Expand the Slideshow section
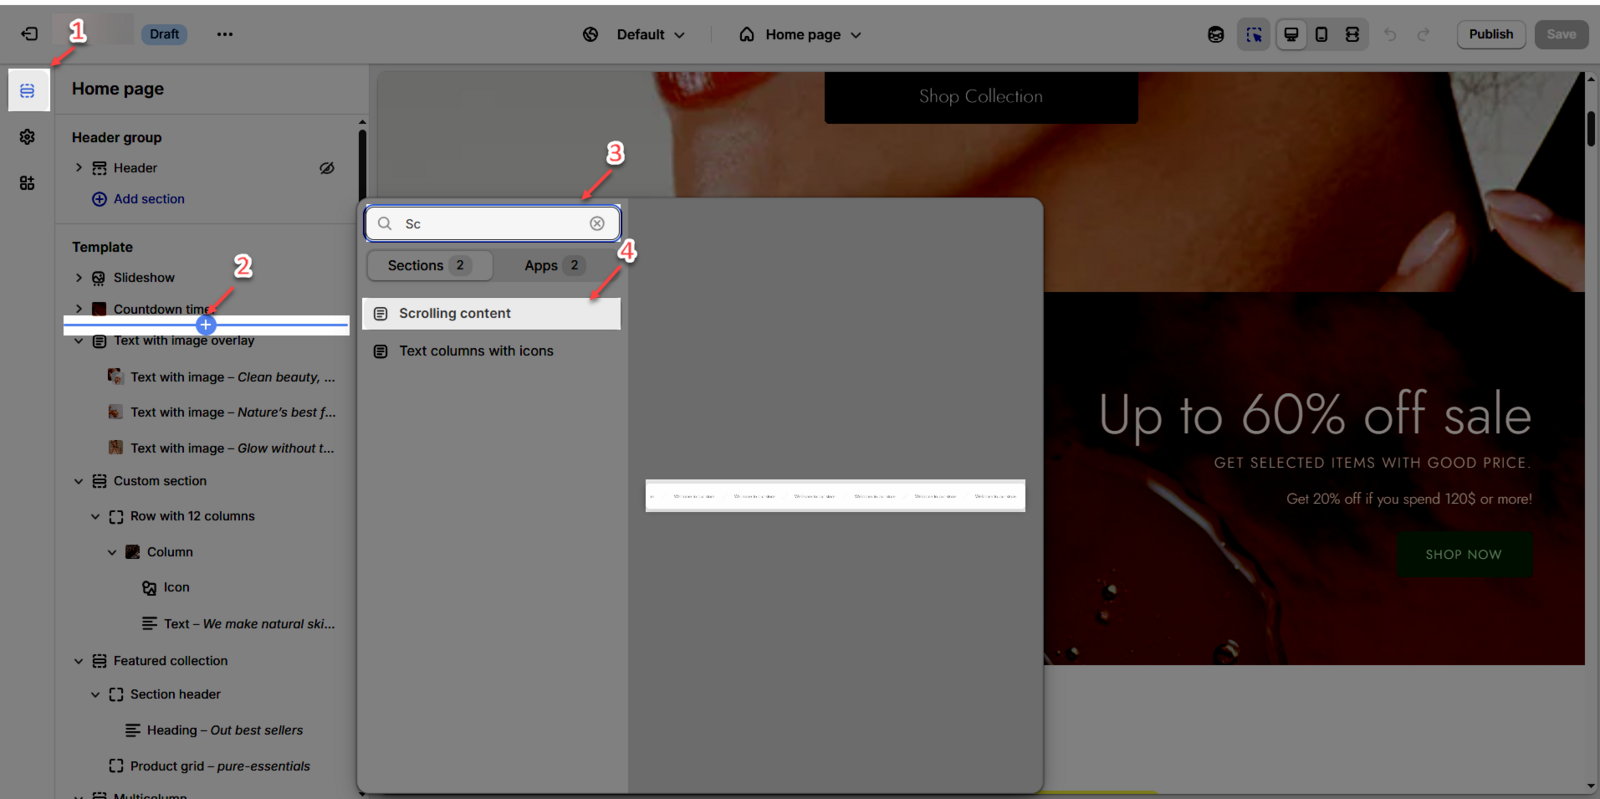This screenshot has height=799, width=1600. point(79,278)
